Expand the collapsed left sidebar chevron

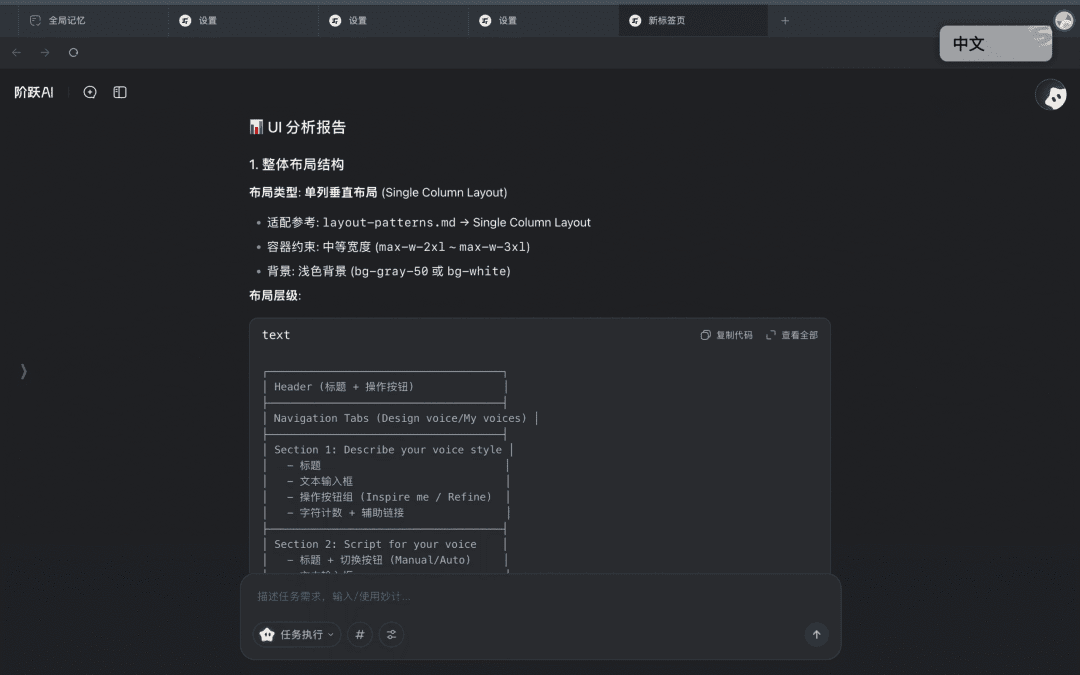pos(23,371)
